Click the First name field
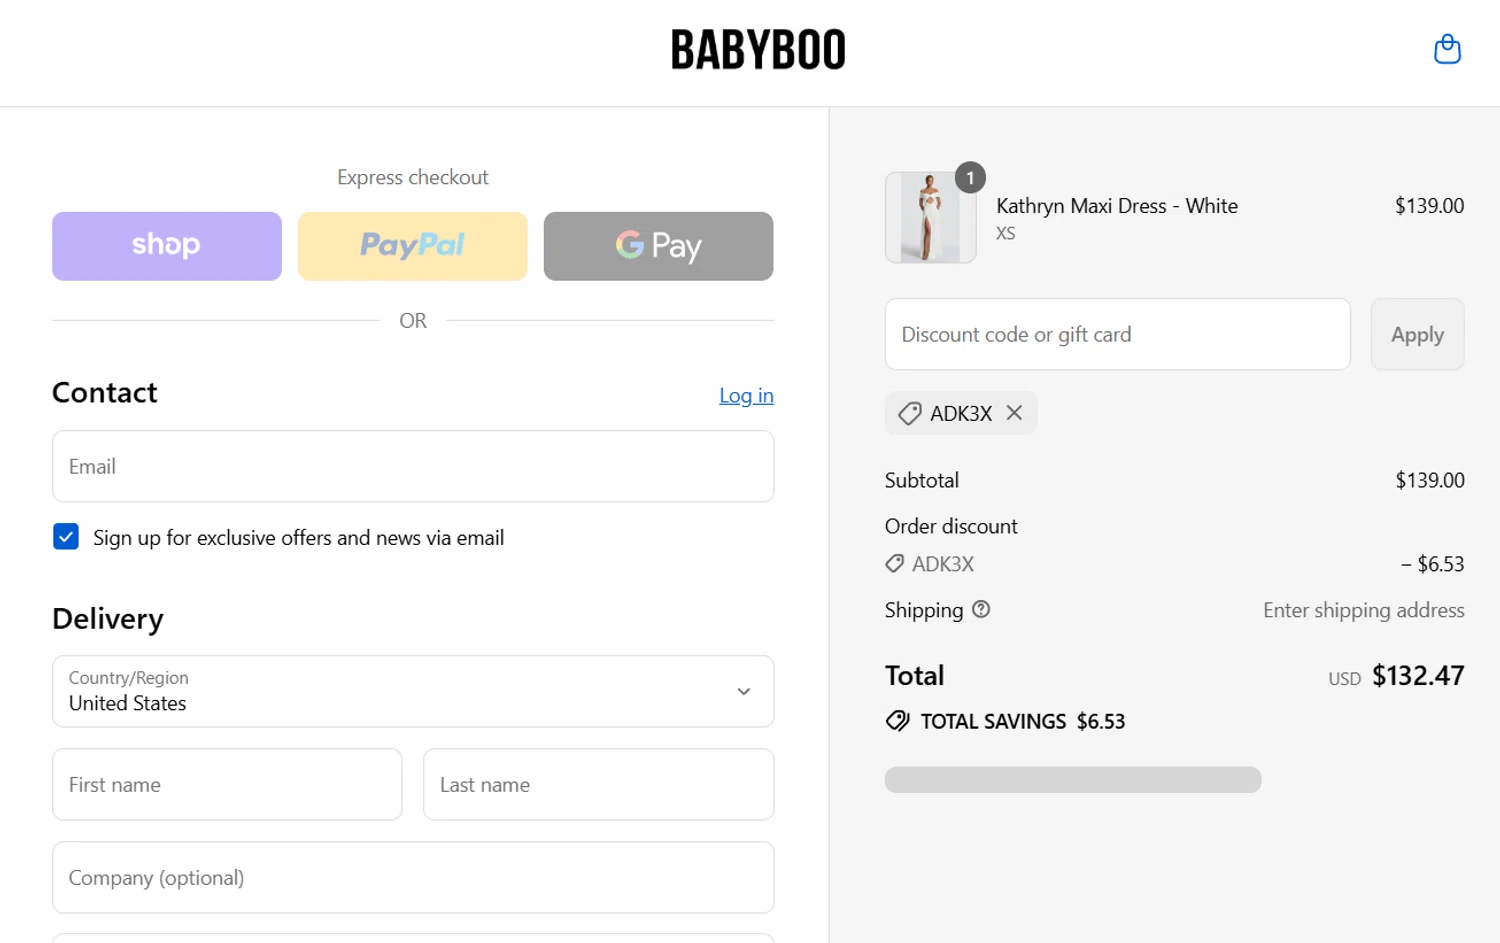Viewport: 1500px width, 943px height. click(x=227, y=784)
